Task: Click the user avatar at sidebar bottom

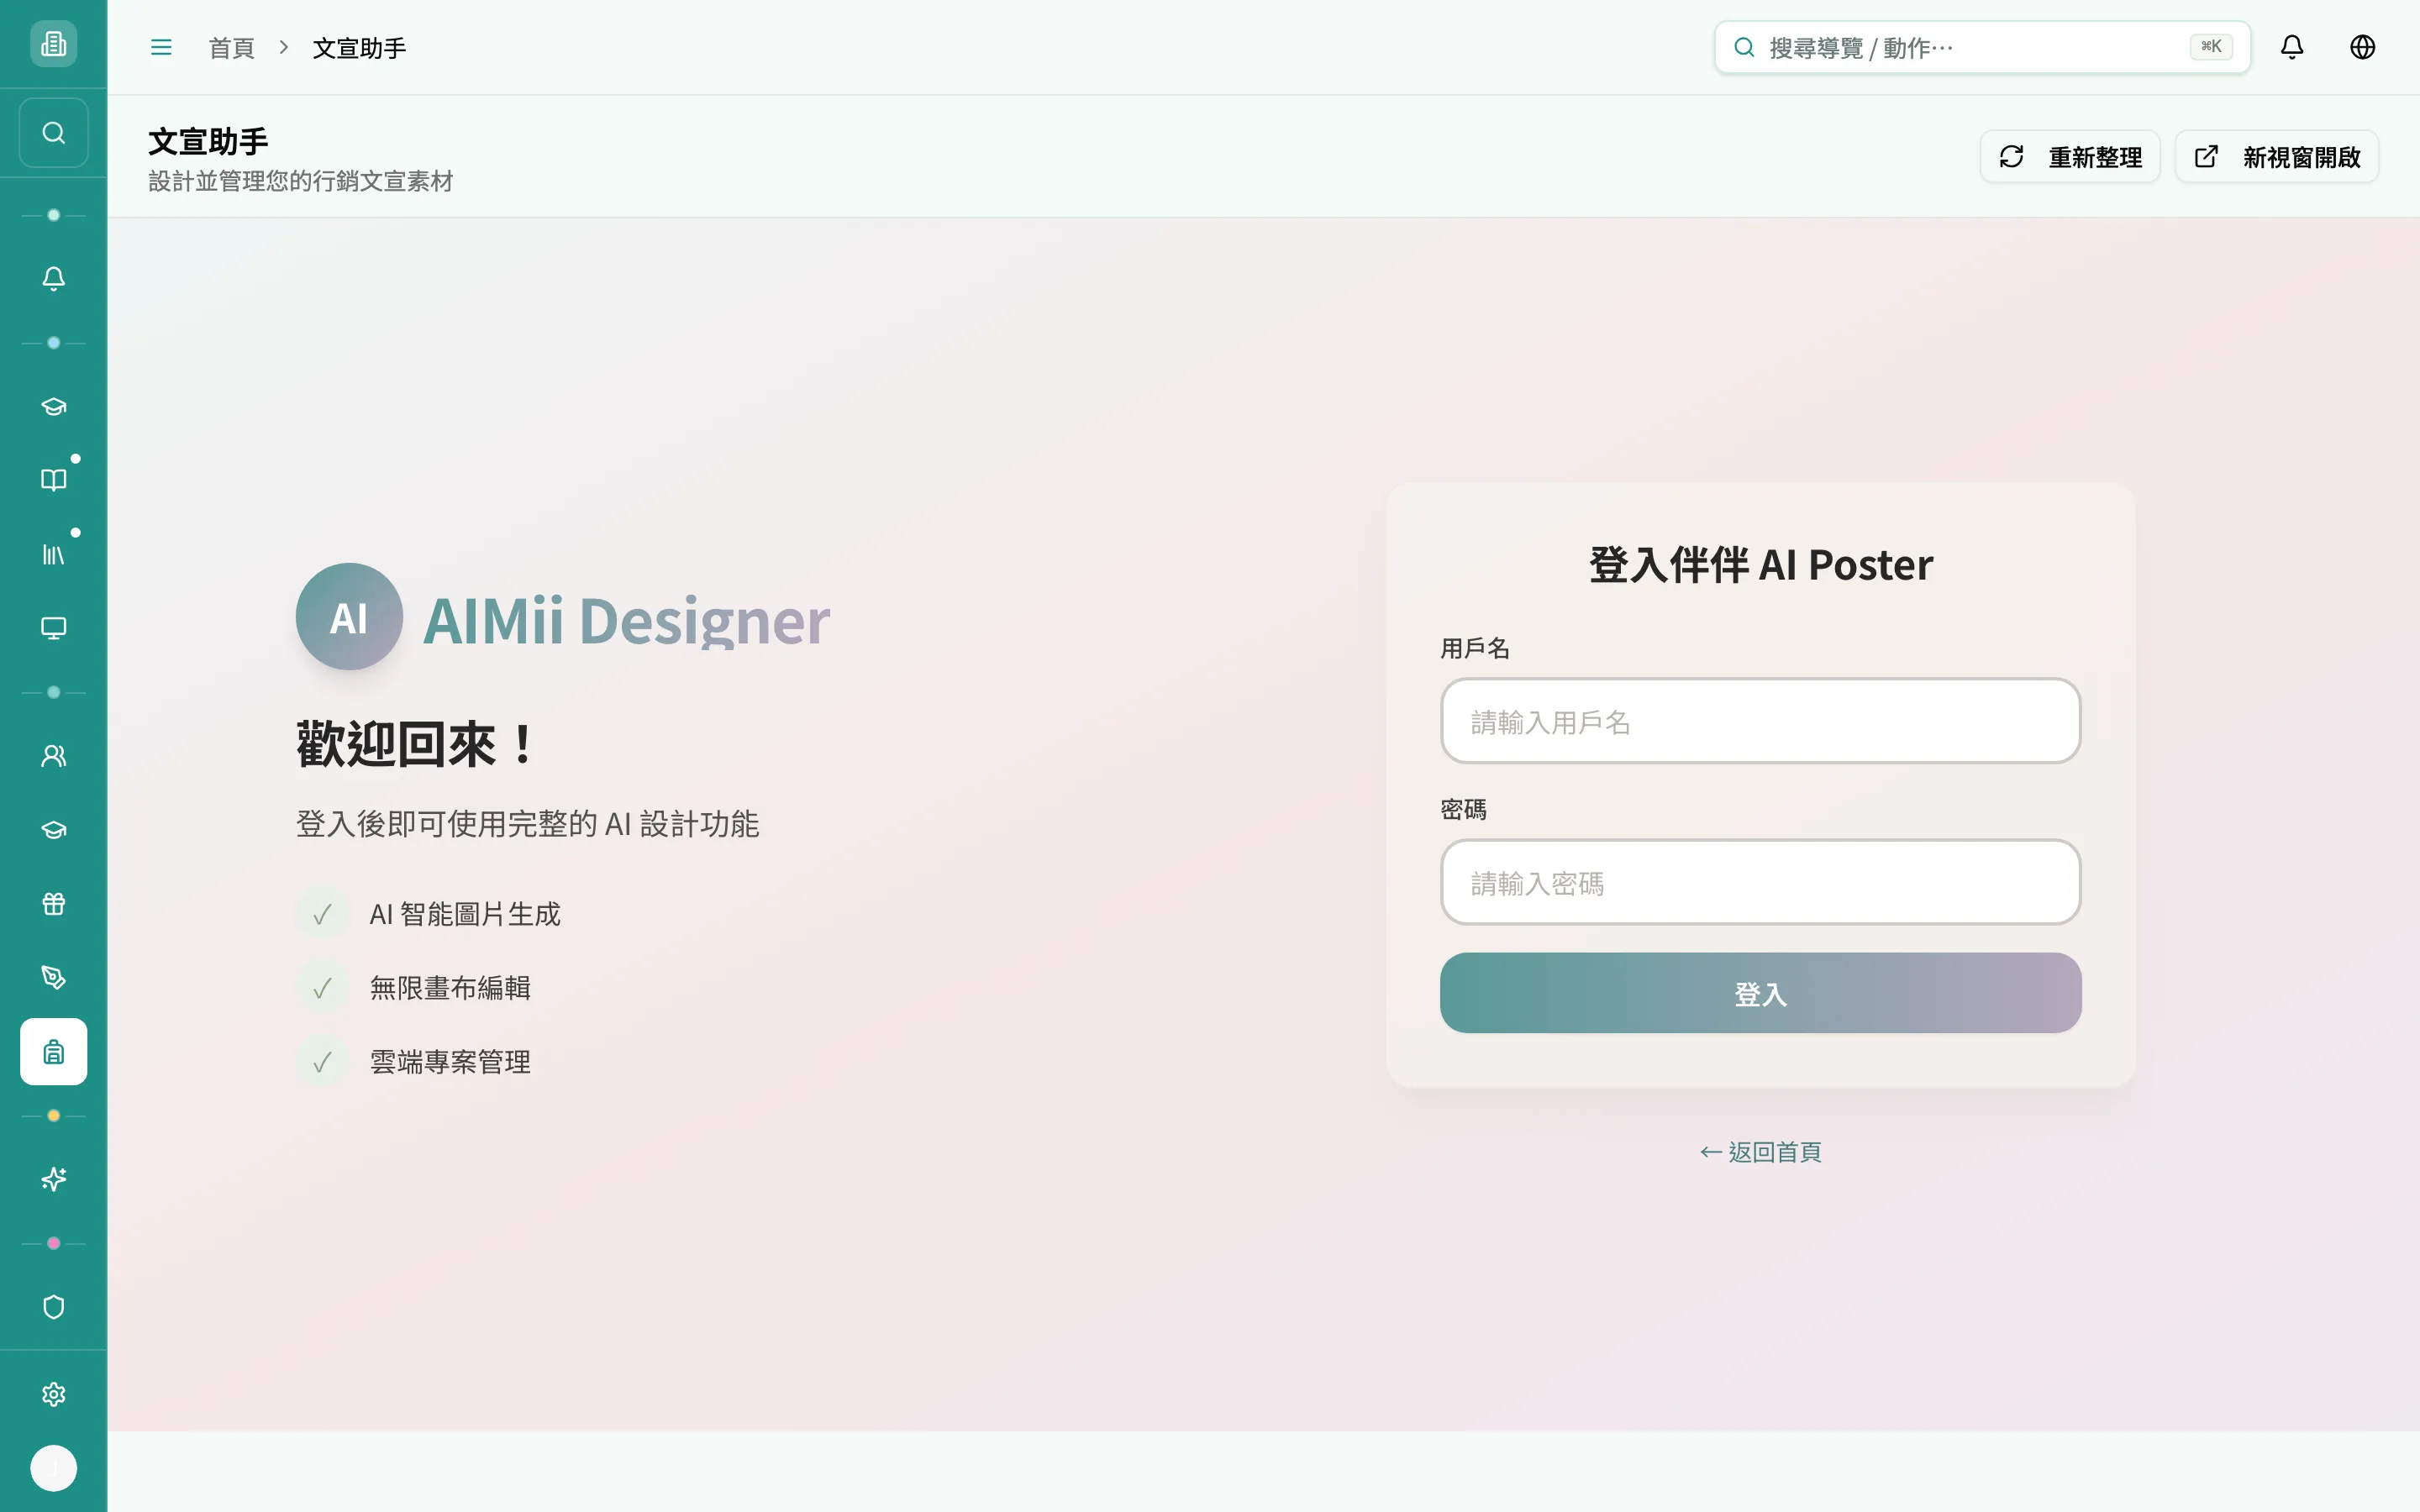Action: (x=53, y=1468)
